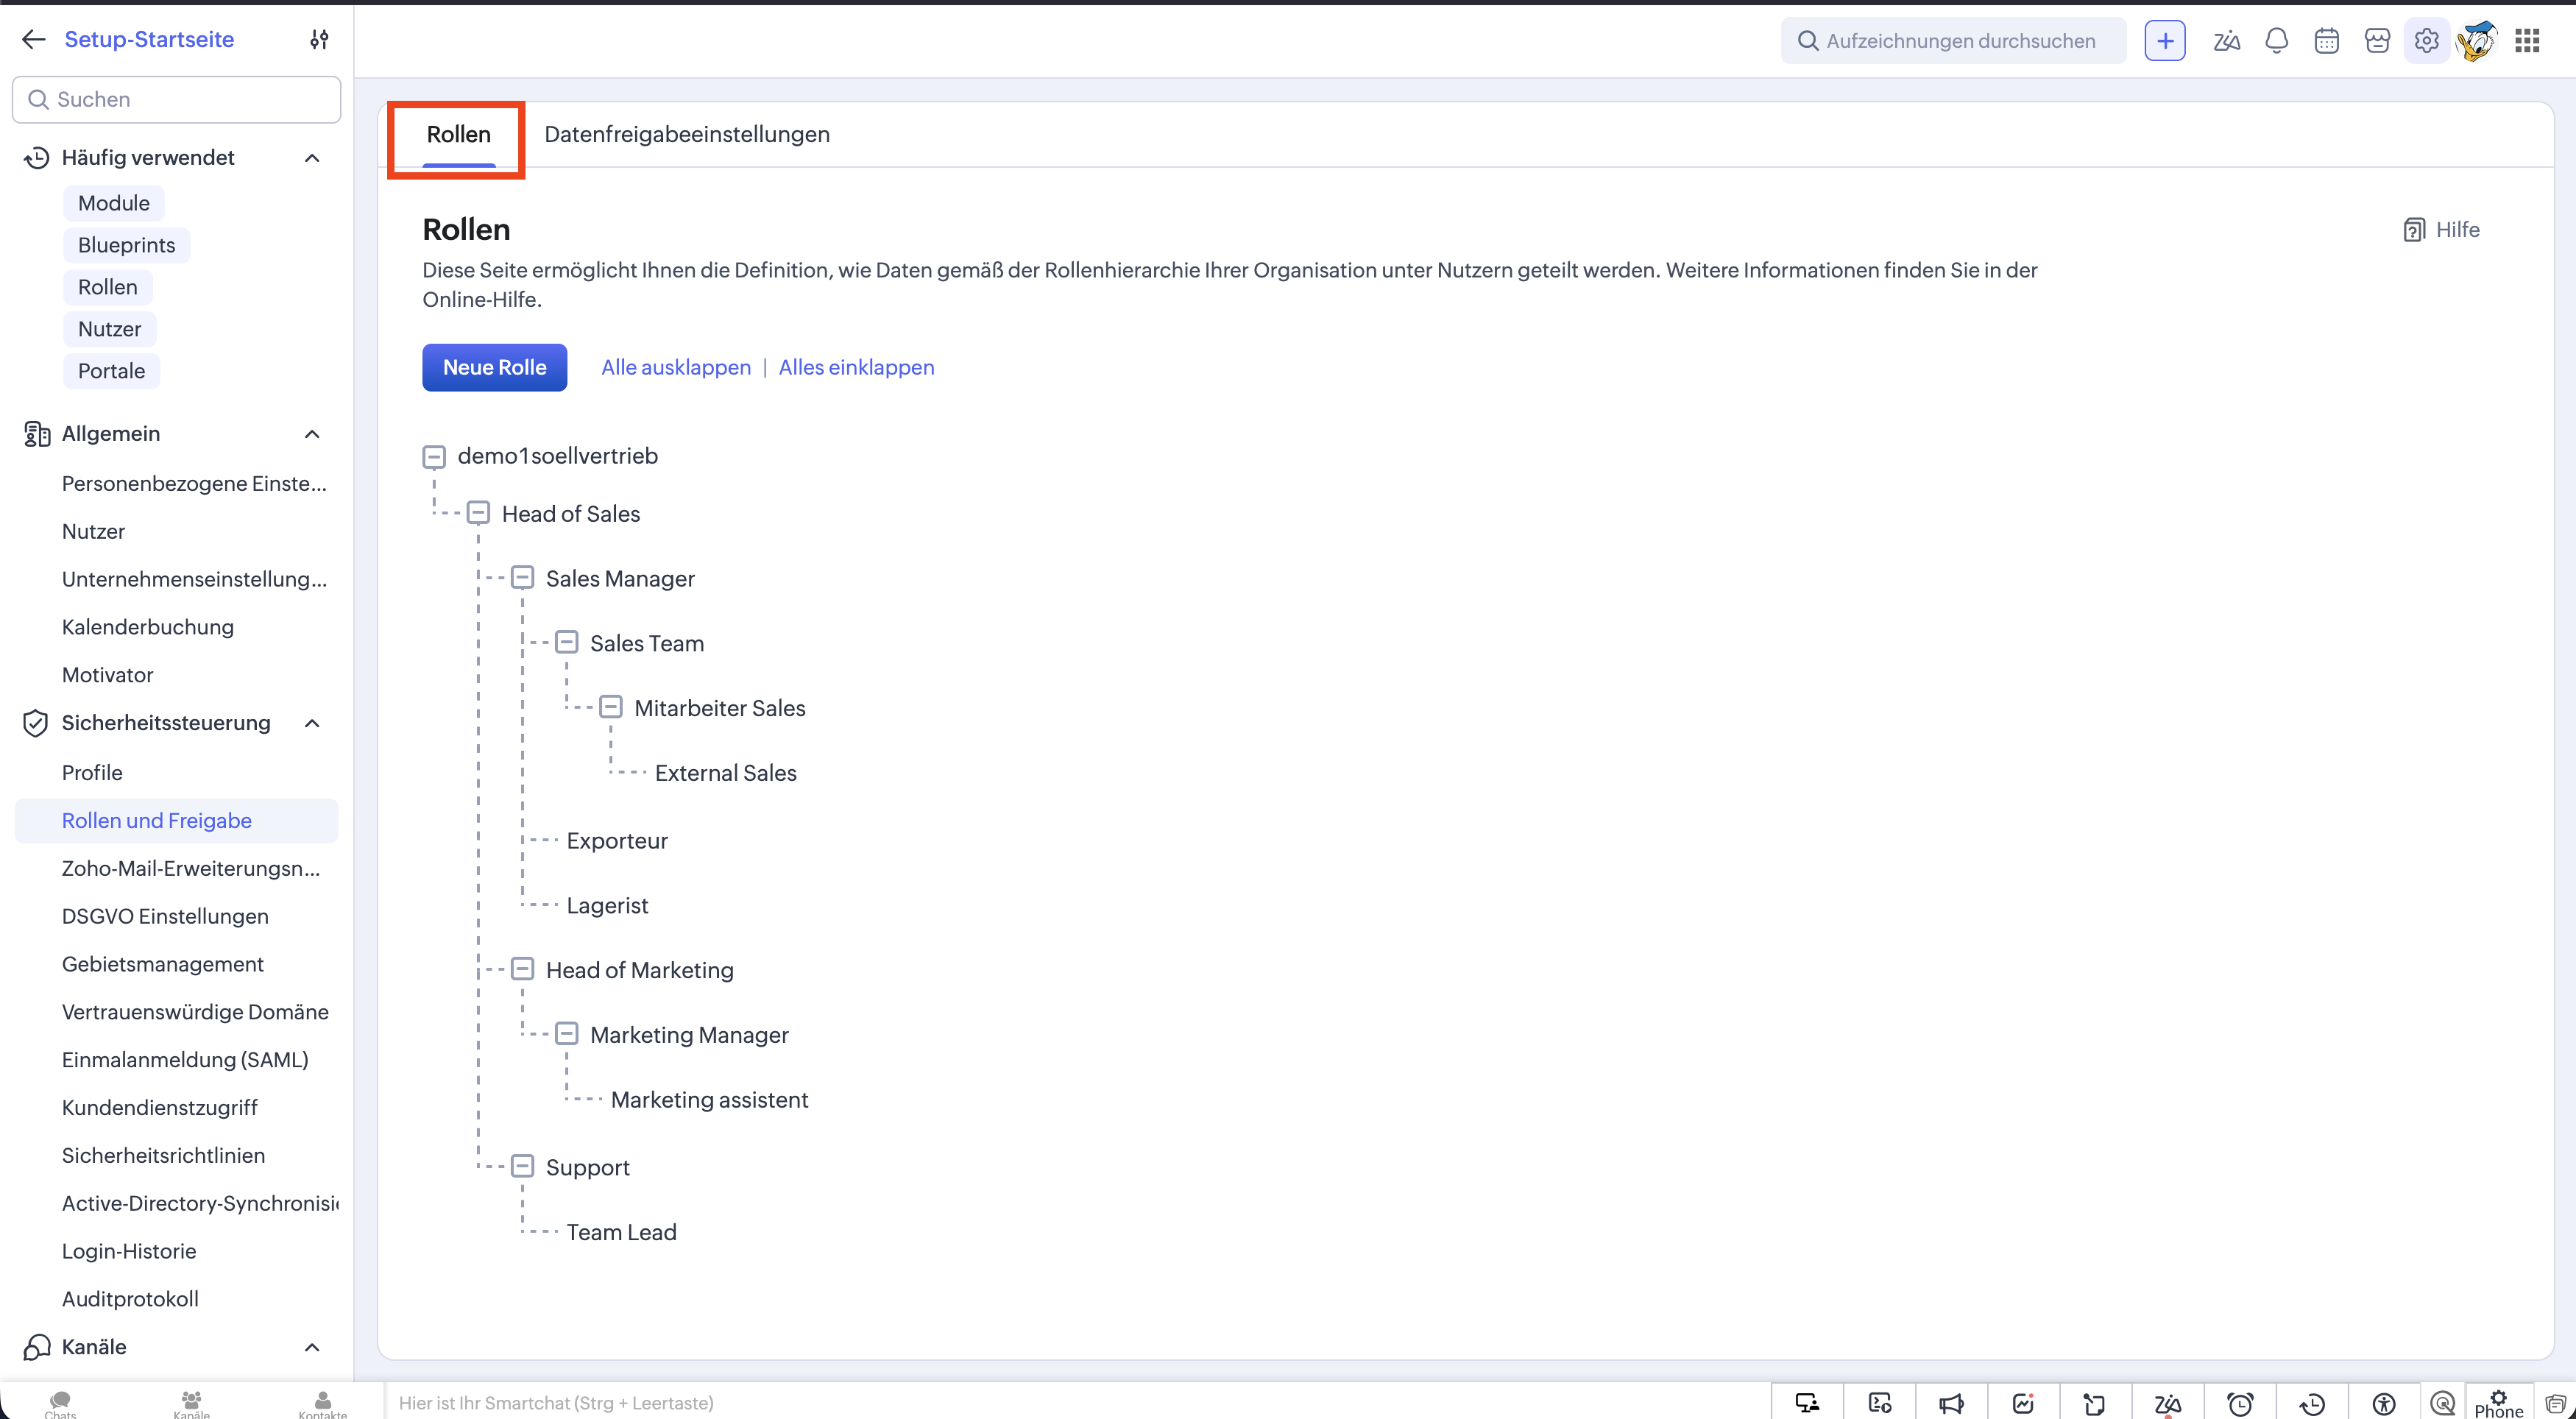Open the setup filter settings icon
Screen dimensions: 2576x1419
pos(319,39)
